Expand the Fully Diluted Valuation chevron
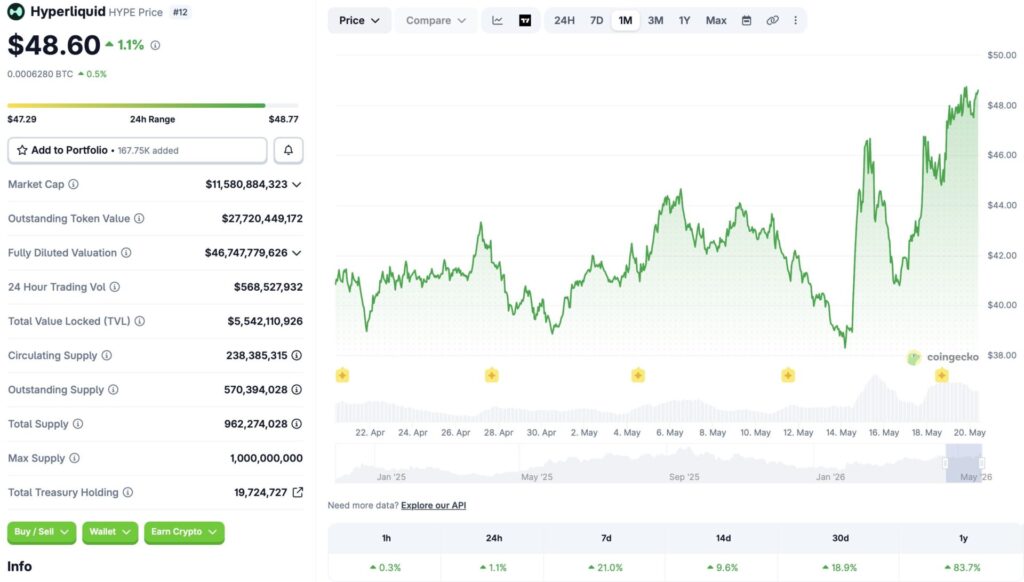 (x=296, y=253)
